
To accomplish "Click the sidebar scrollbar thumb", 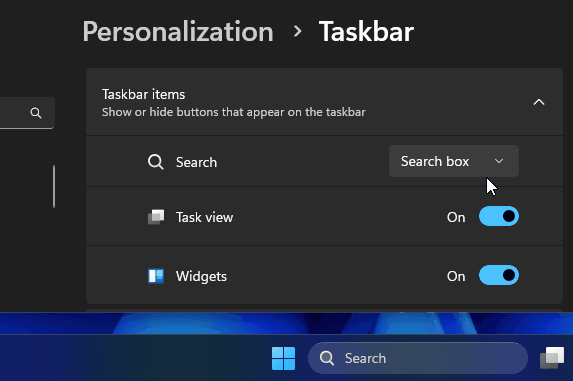I will coord(54,186).
